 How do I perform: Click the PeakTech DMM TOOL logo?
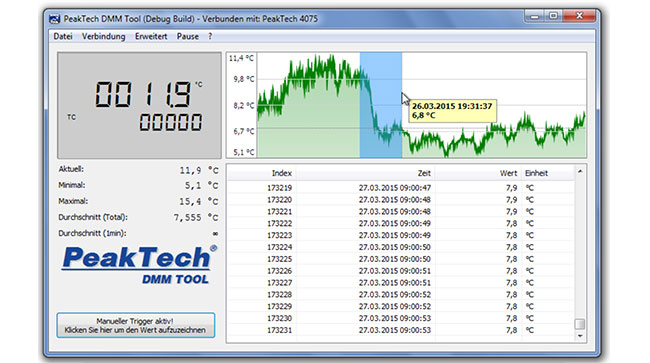click(139, 264)
